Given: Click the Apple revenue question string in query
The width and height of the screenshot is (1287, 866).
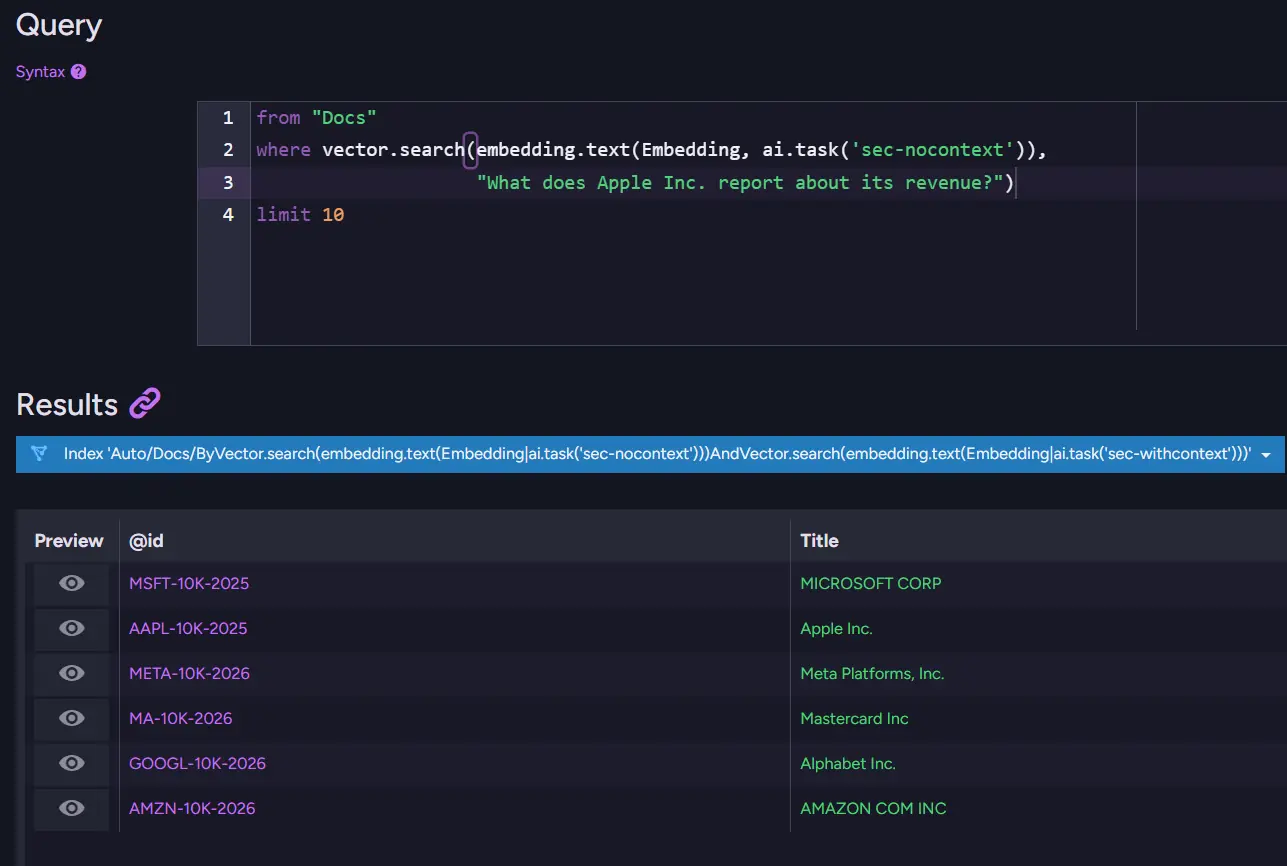Looking at the screenshot, I should coord(740,182).
